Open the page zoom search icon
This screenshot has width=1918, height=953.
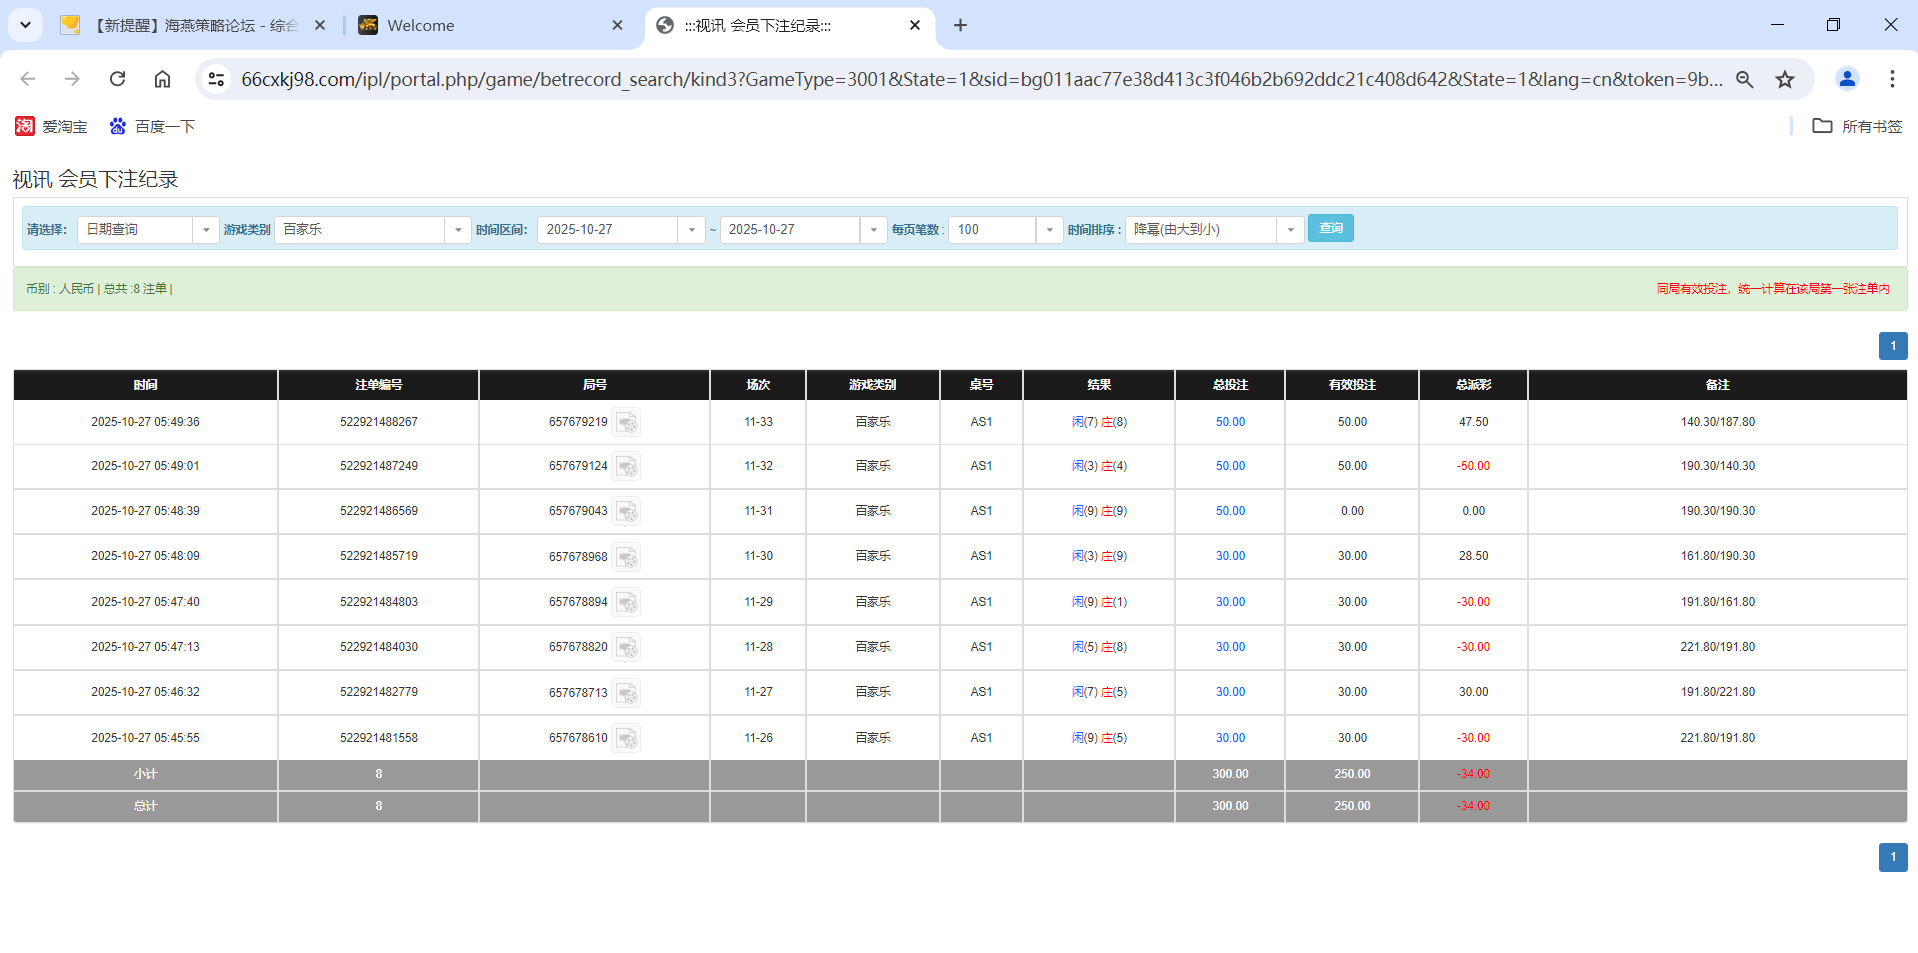[x=1744, y=79]
